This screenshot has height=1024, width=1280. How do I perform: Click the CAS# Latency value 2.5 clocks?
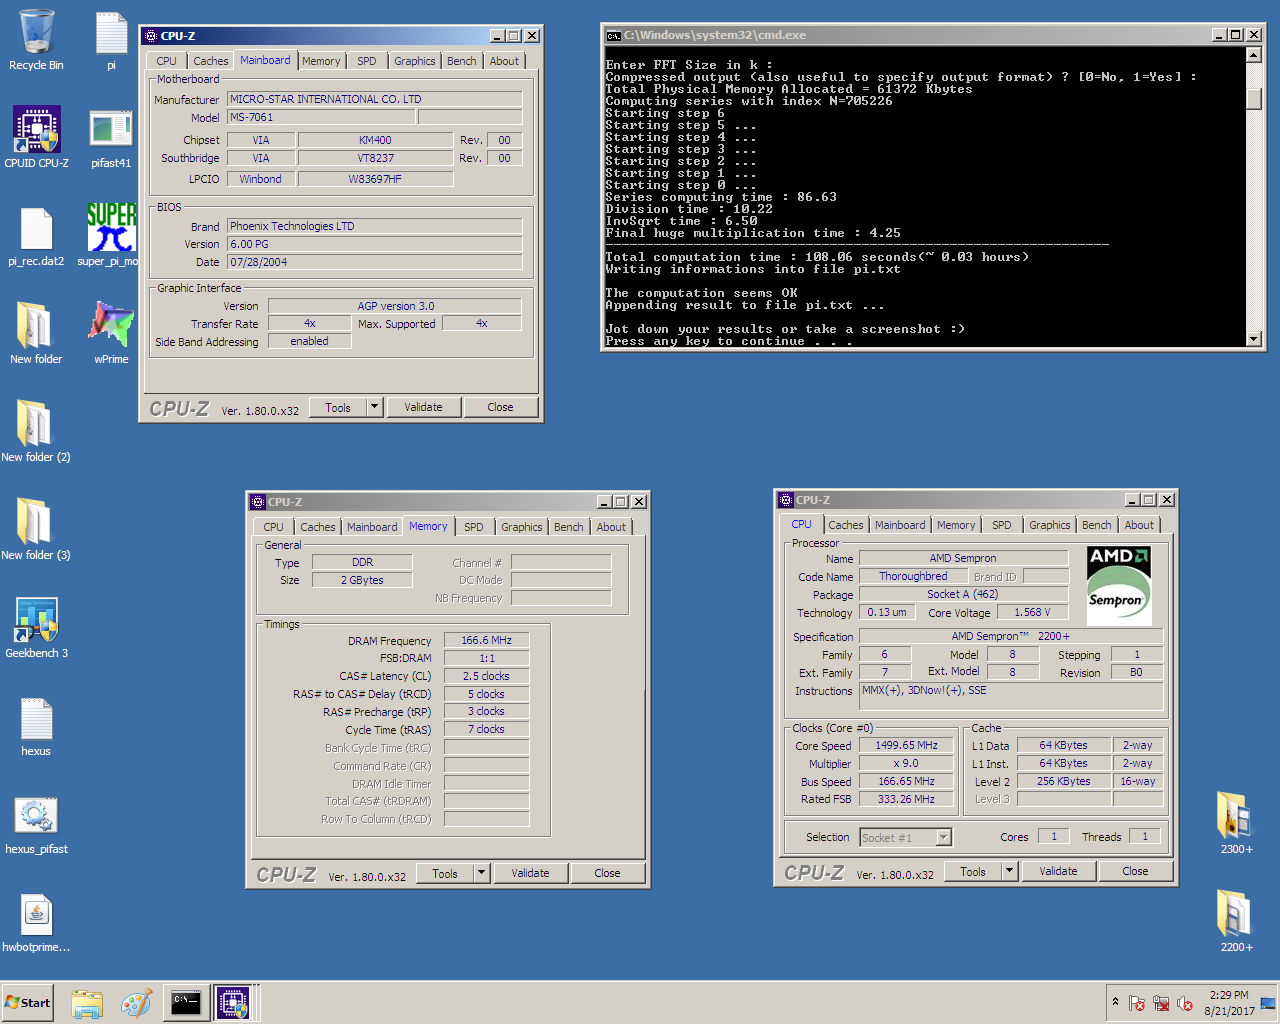coord(486,676)
